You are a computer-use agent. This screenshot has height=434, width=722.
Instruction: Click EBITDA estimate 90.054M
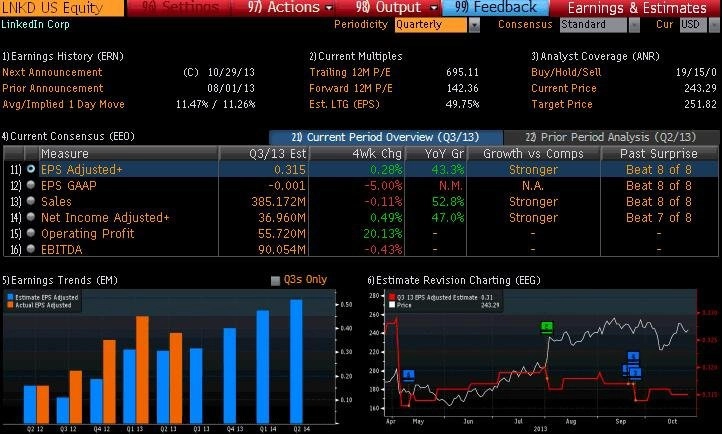pos(282,250)
